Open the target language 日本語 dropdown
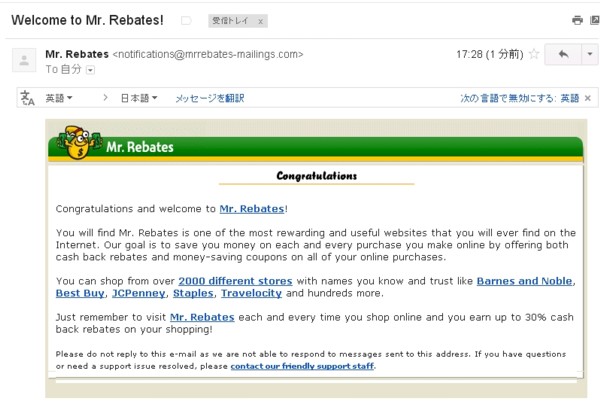 point(138,98)
